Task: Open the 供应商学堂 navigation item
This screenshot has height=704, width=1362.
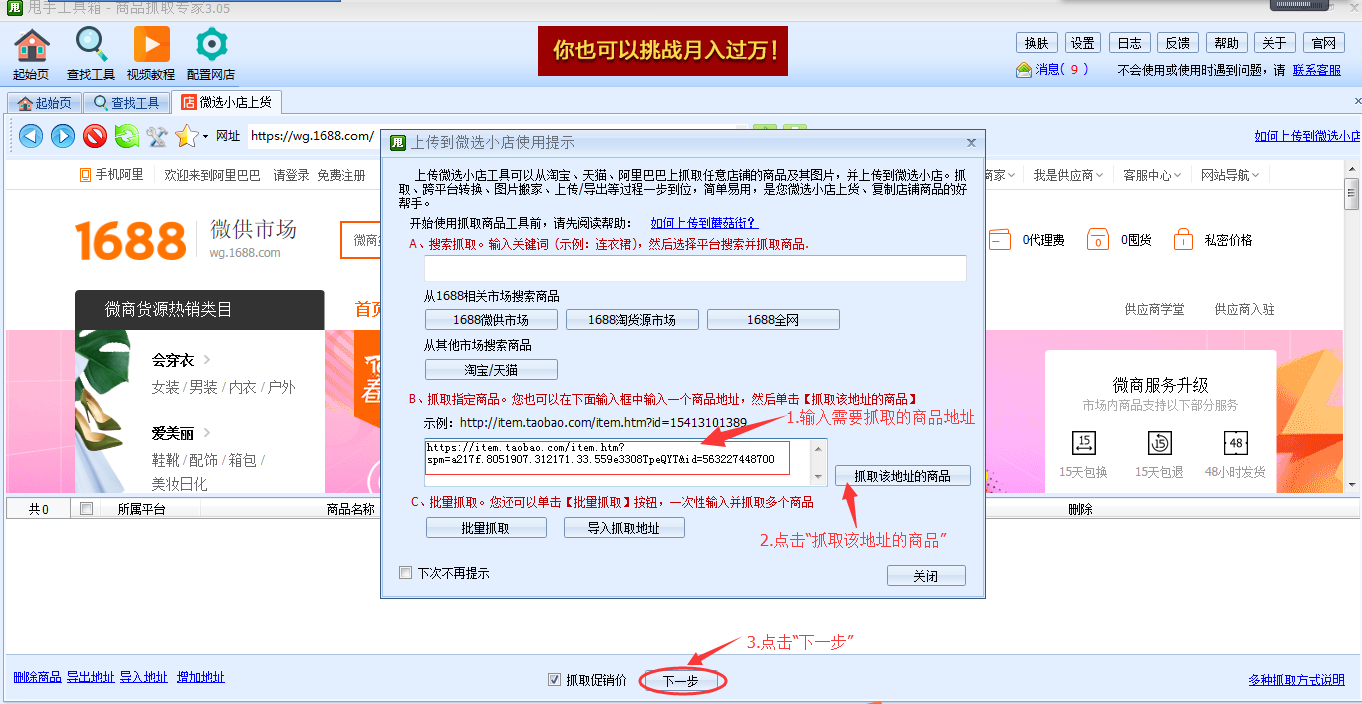Action: [1154, 310]
